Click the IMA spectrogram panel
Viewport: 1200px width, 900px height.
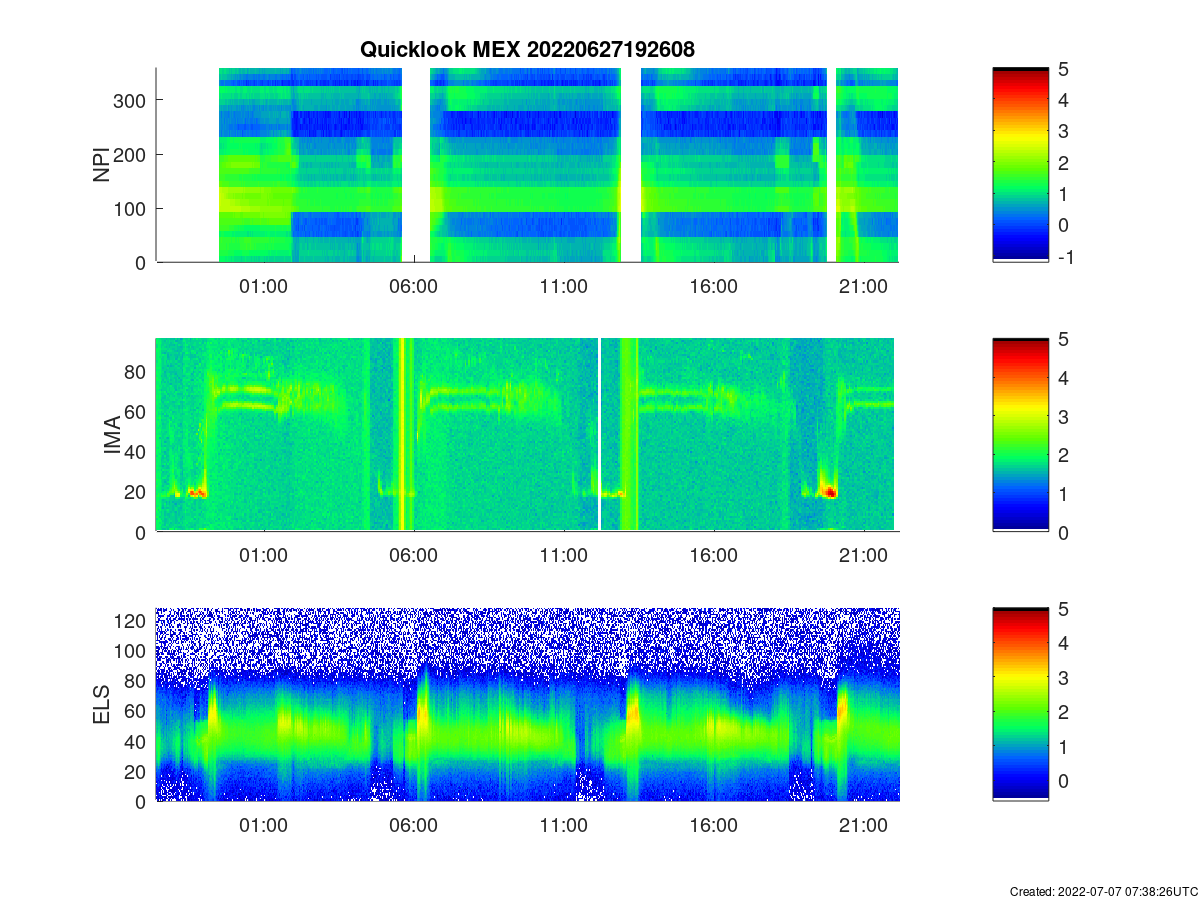pos(527,435)
